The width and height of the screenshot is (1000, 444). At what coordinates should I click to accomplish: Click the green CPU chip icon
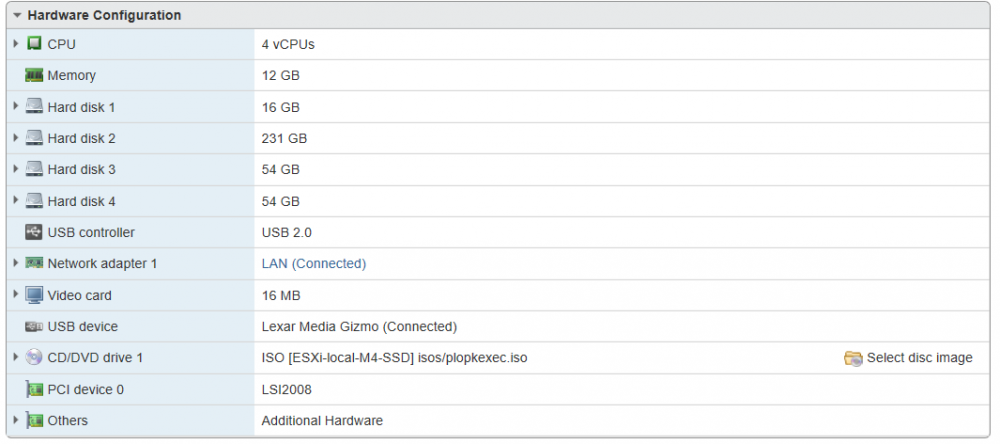(x=34, y=44)
